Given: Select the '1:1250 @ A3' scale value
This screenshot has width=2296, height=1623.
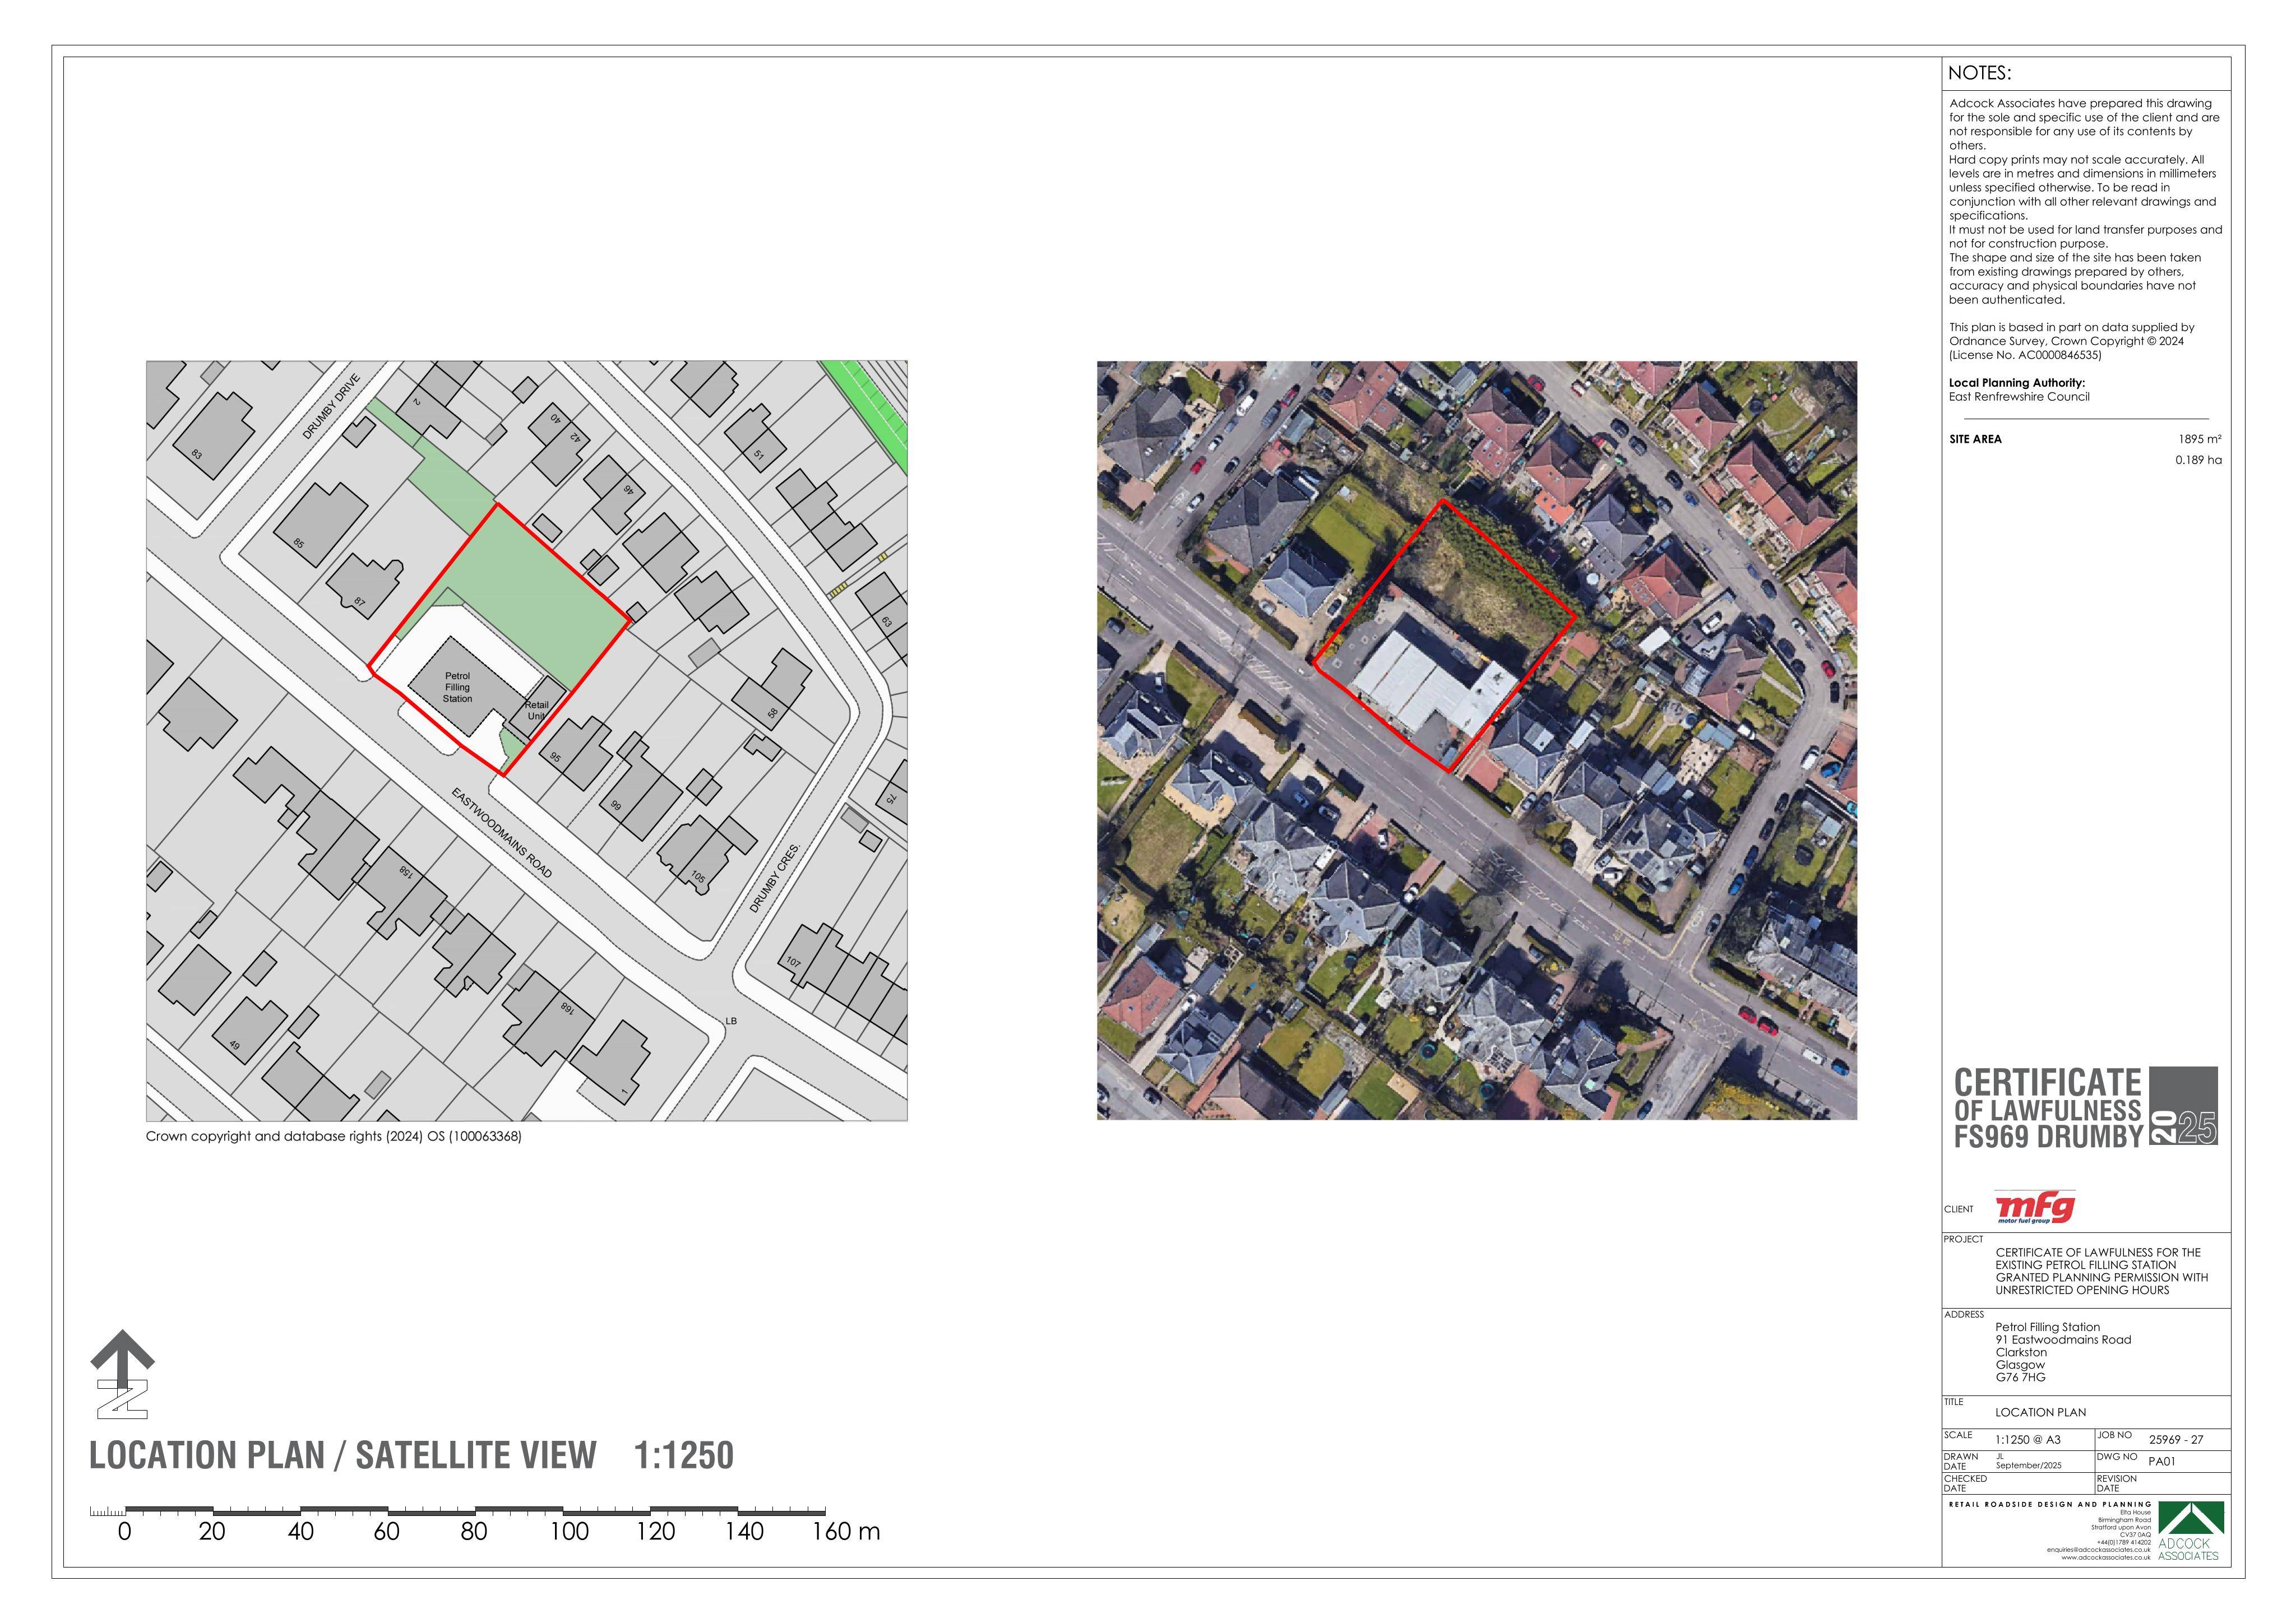Looking at the screenshot, I should point(2028,1440).
